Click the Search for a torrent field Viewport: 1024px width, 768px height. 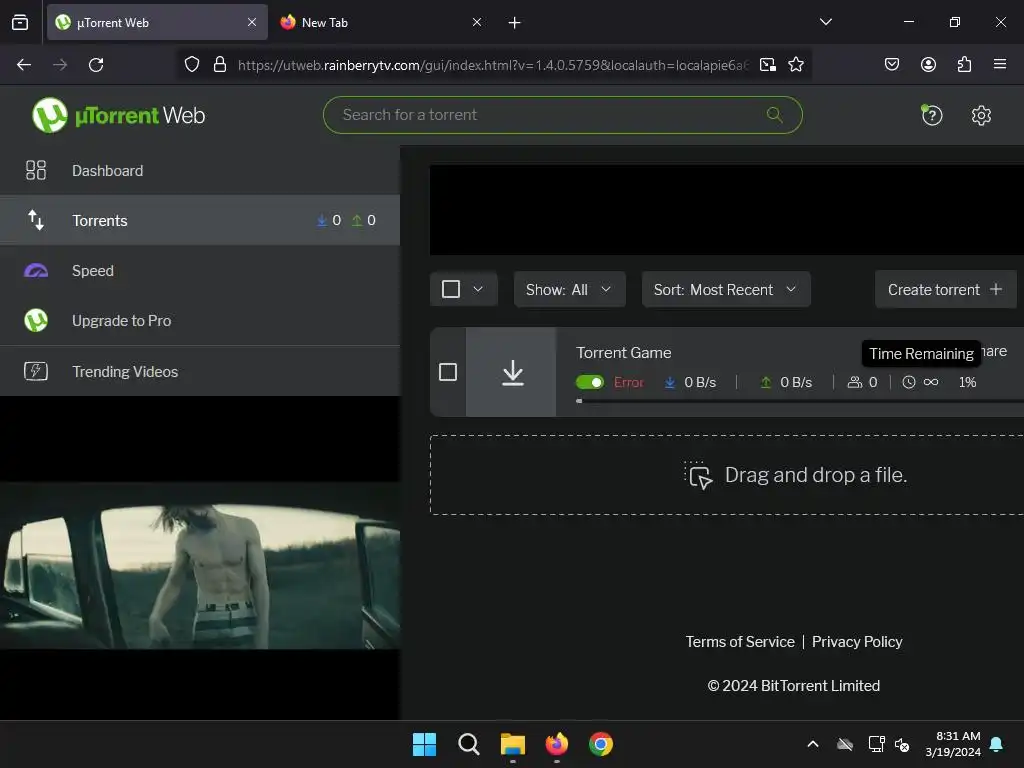point(562,115)
